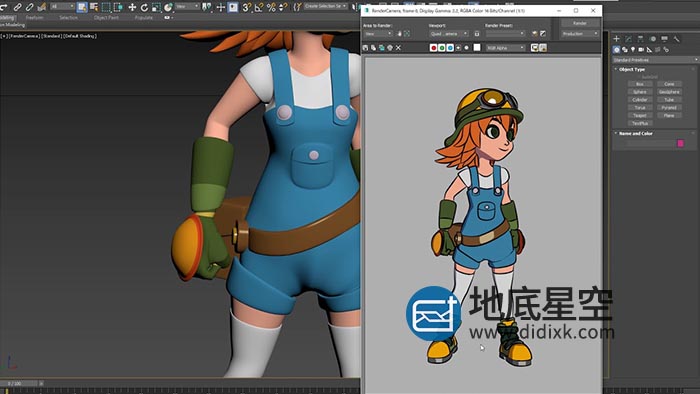Toggle the Blue channel in render window
Screen dimensions: 700x394
[x=450, y=48]
